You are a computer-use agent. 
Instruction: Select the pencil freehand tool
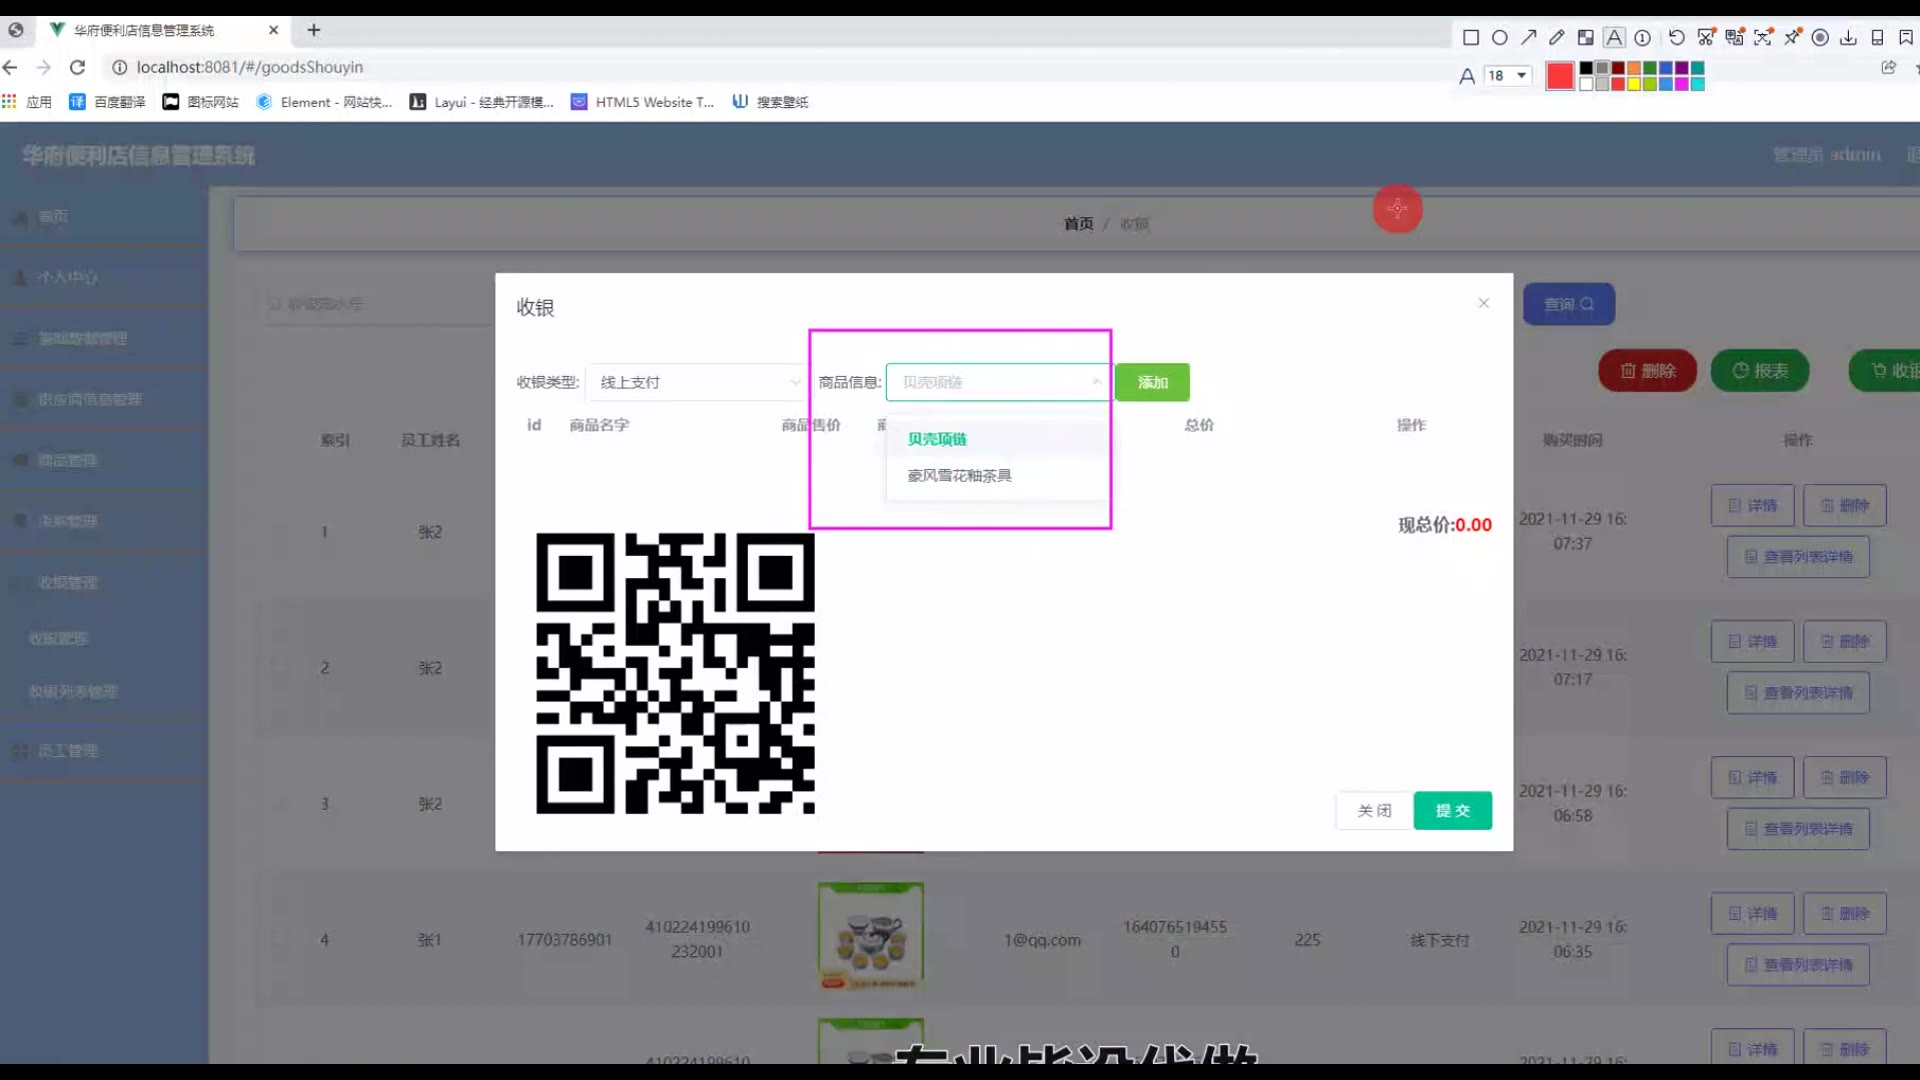tap(1557, 38)
